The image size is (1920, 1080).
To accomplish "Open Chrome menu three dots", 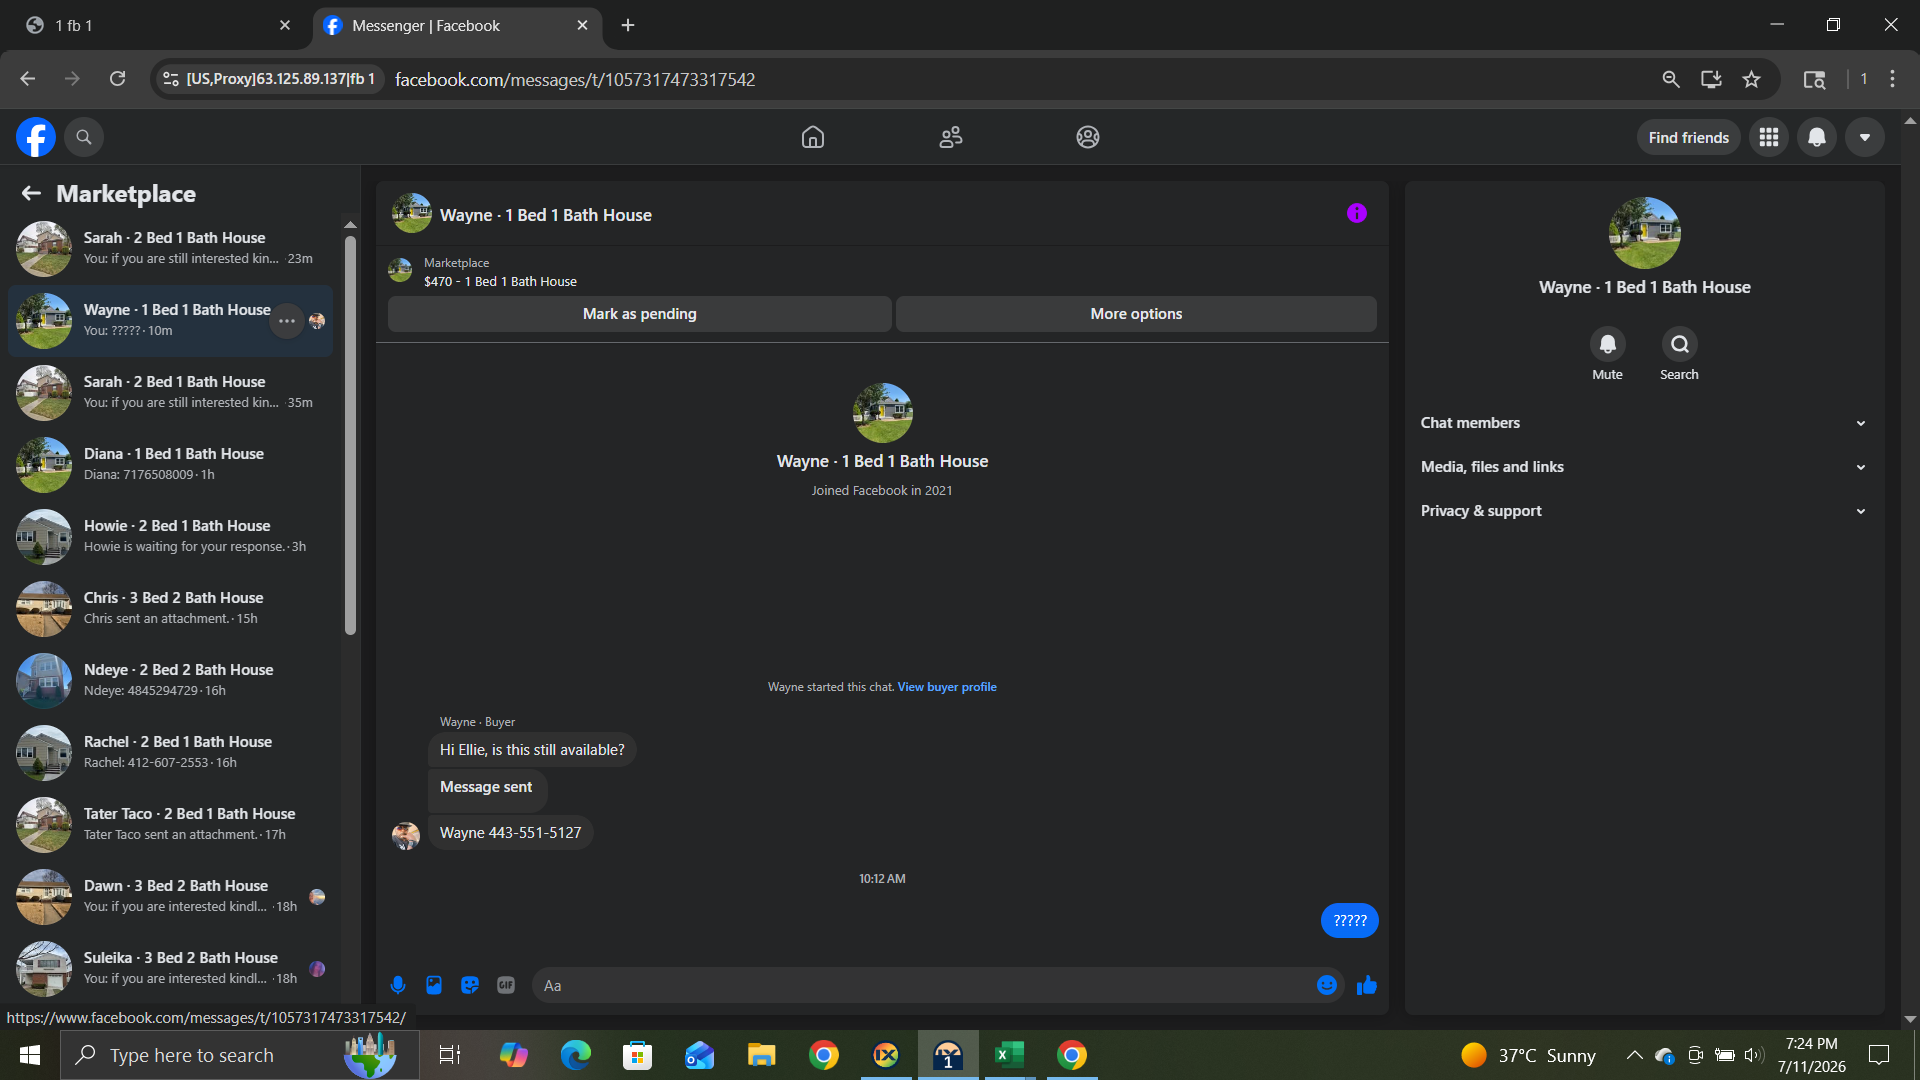I will click(1893, 79).
